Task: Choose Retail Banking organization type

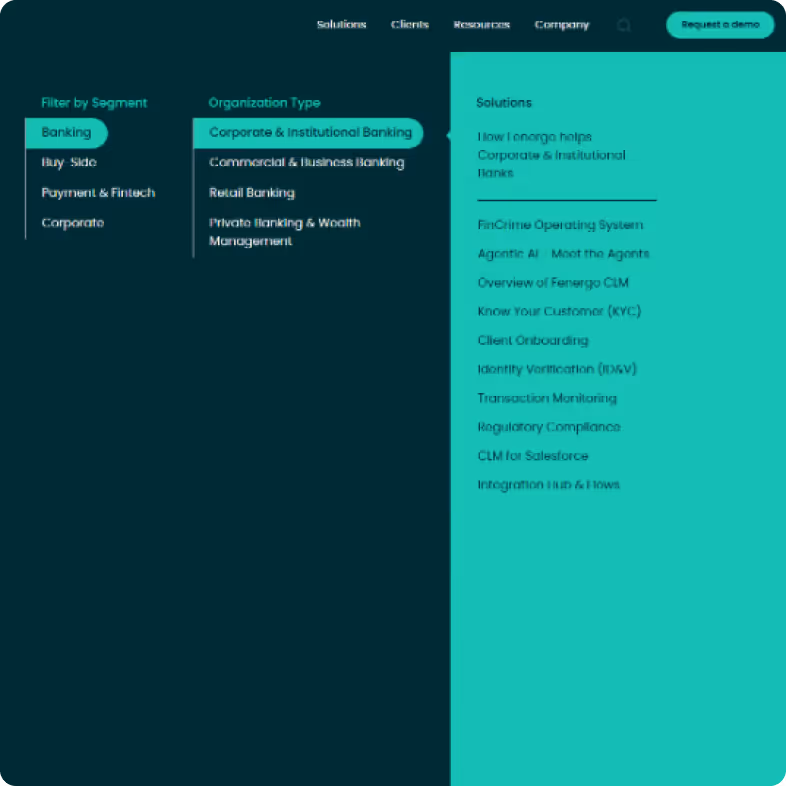Action: 252,193
